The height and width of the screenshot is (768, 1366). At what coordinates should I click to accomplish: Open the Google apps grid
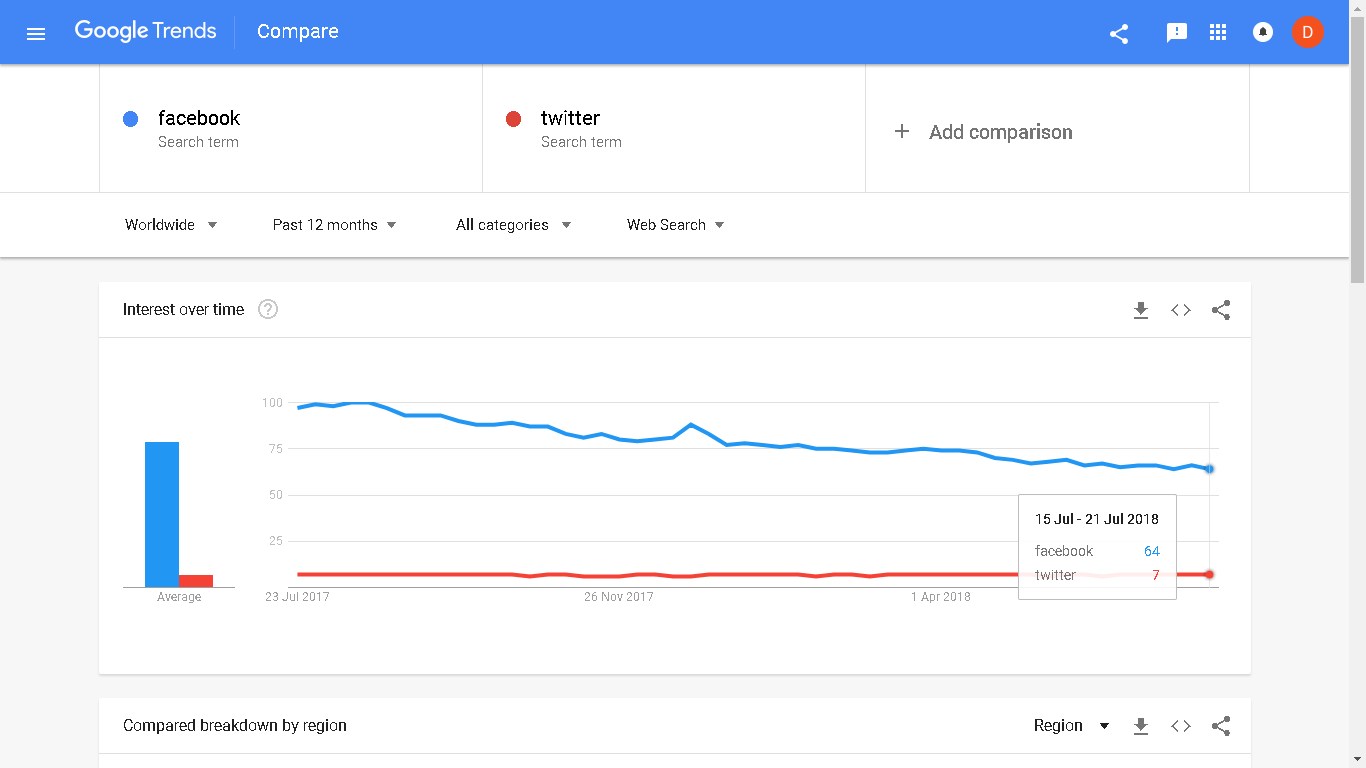click(x=1218, y=33)
